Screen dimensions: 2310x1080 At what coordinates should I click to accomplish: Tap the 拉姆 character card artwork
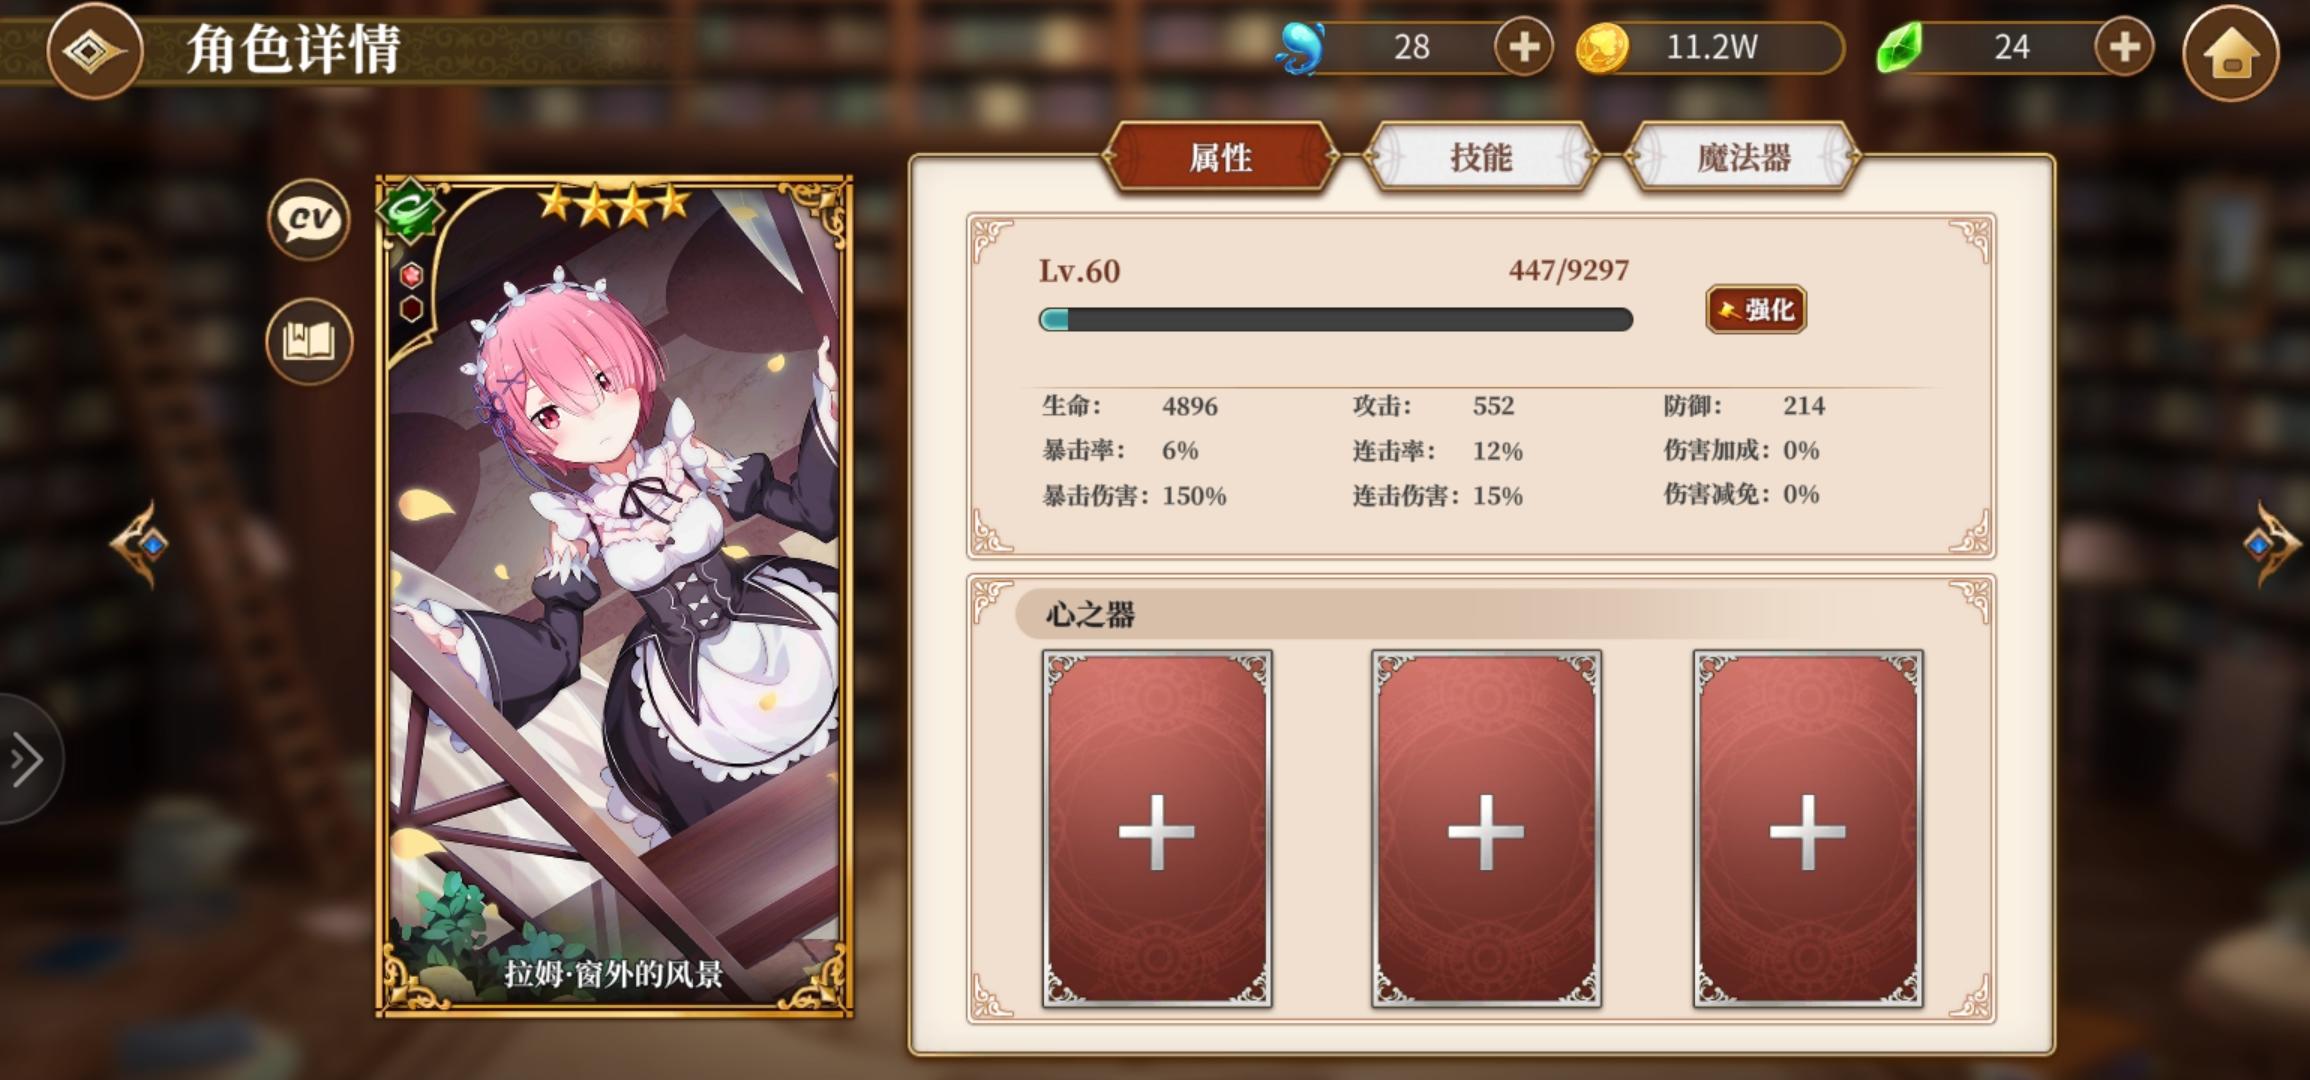click(x=614, y=597)
